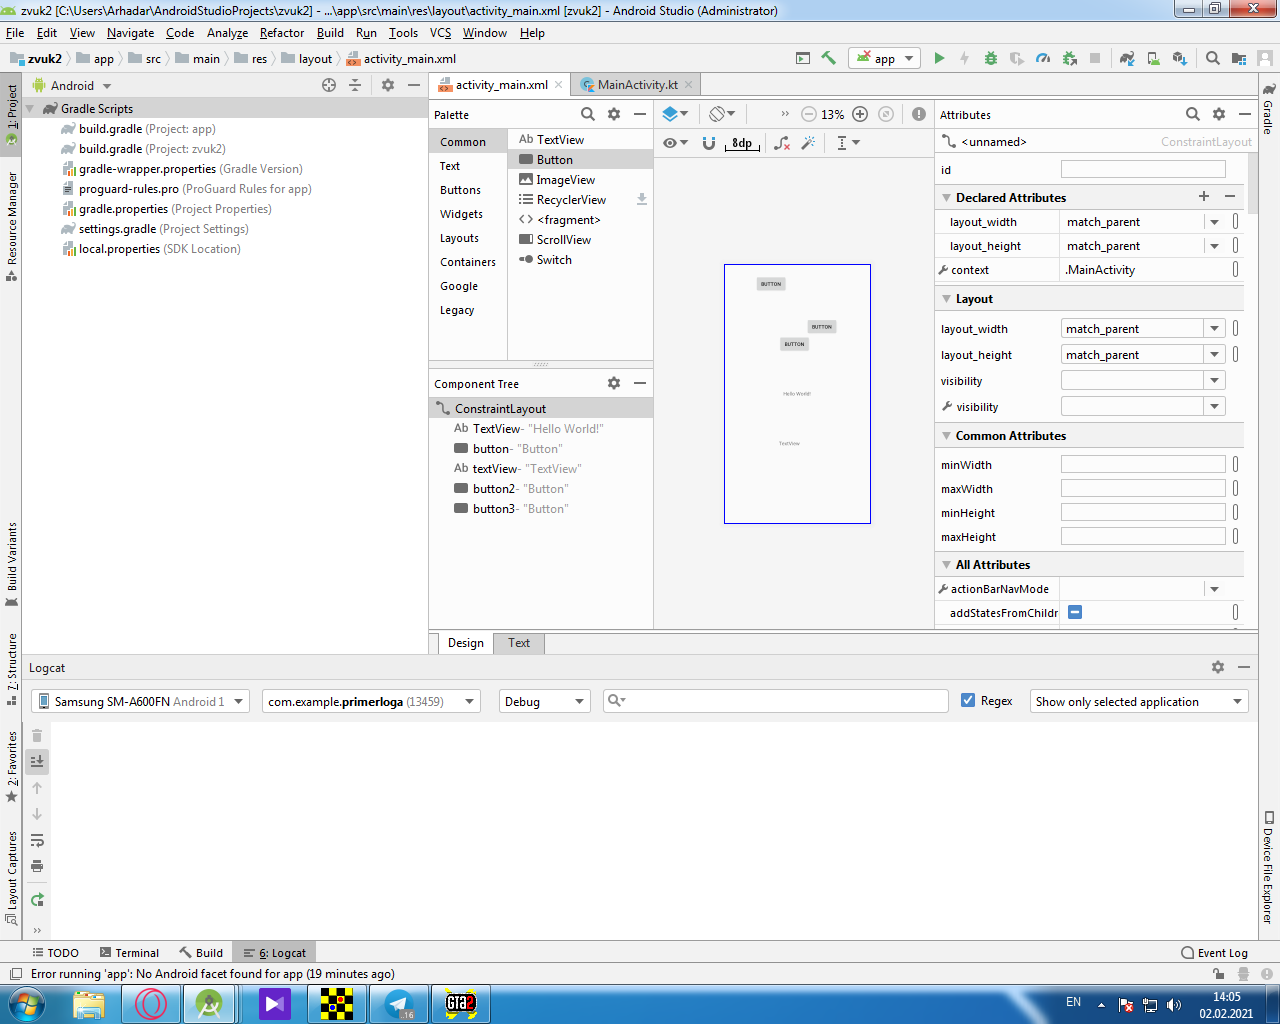
Task: Clear all constraints in the layout
Action: pyautogui.click(x=782, y=143)
